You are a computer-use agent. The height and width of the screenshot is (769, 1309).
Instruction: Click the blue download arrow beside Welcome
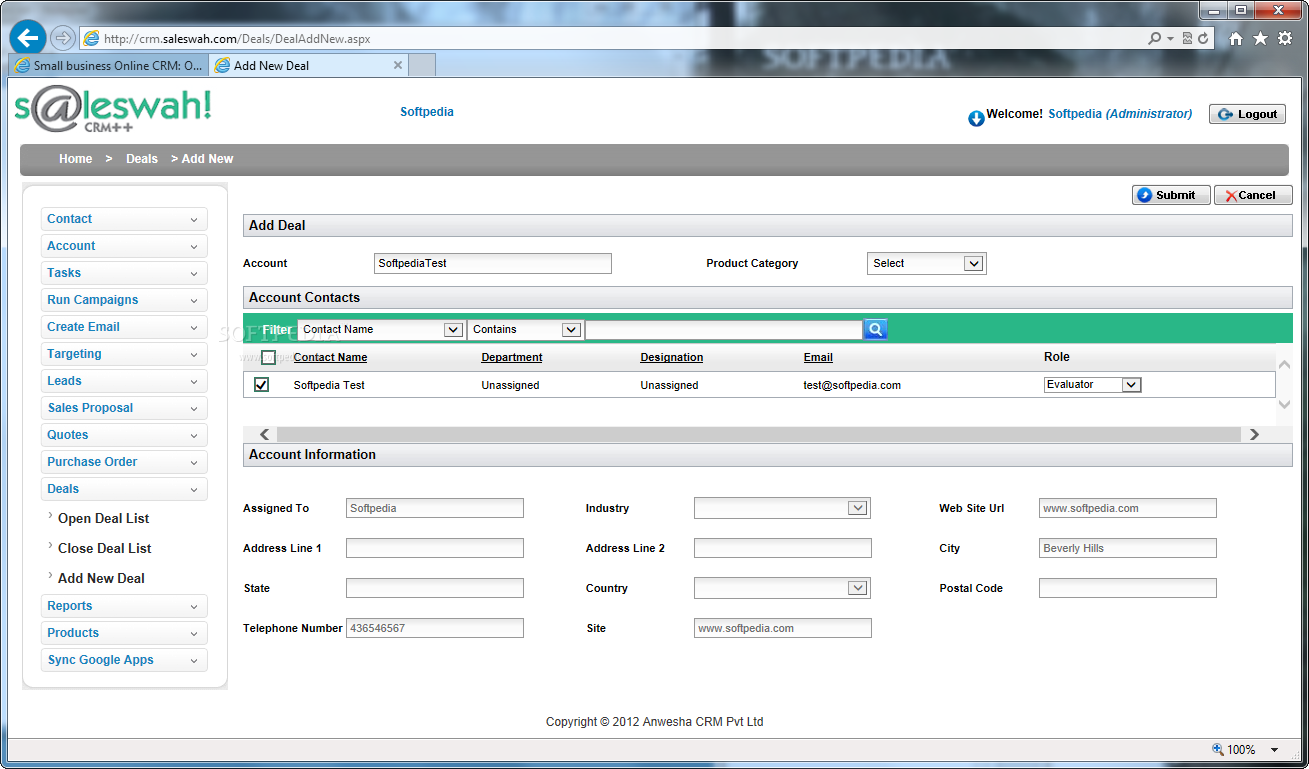[x=976, y=119]
